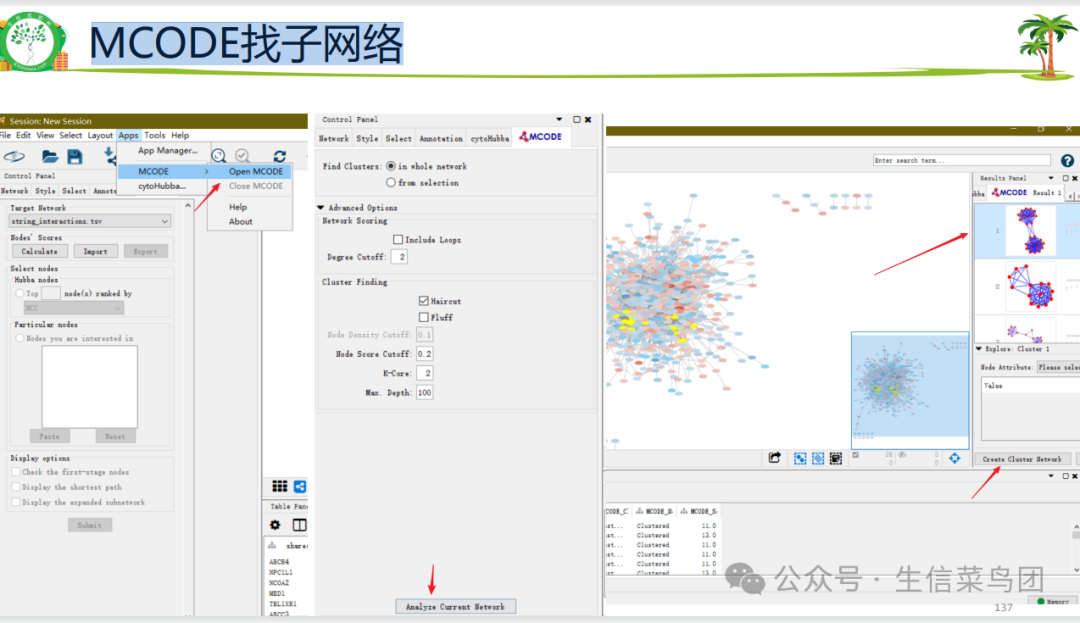Image resolution: width=1080 pixels, height=623 pixels.
Task: Click the import network download icon
Action: [110, 156]
